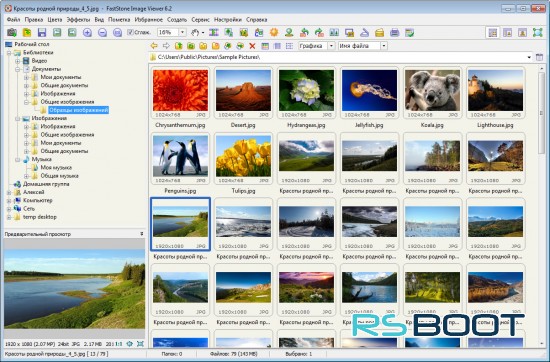Open Adjust Lighting sun icon

coord(274,33)
